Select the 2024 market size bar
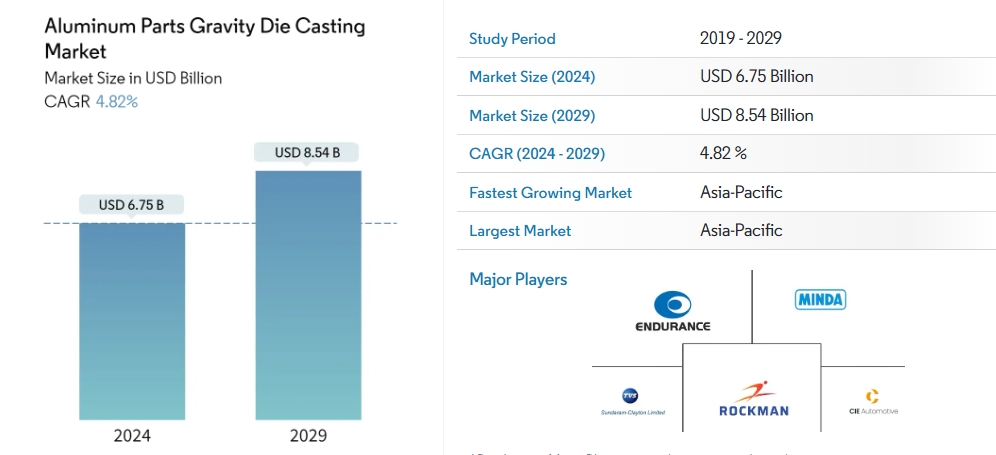Image resolution: width=996 pixels, height=455 pixels. point(132,321)
